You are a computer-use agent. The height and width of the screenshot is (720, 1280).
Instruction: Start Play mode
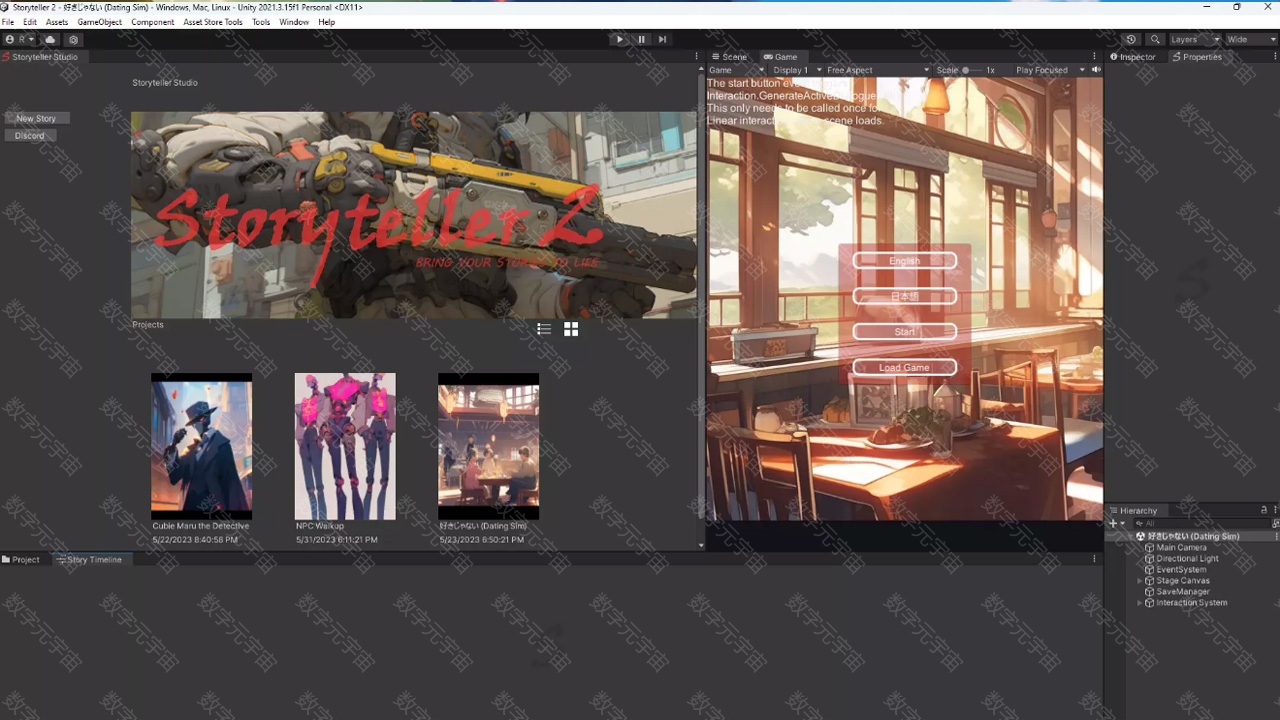(x=619, y=39)
